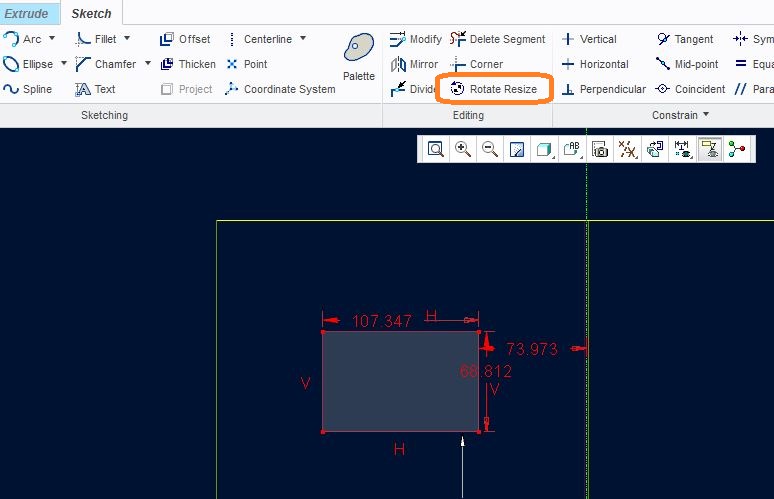Select the Spline tool

pos(28,89)
